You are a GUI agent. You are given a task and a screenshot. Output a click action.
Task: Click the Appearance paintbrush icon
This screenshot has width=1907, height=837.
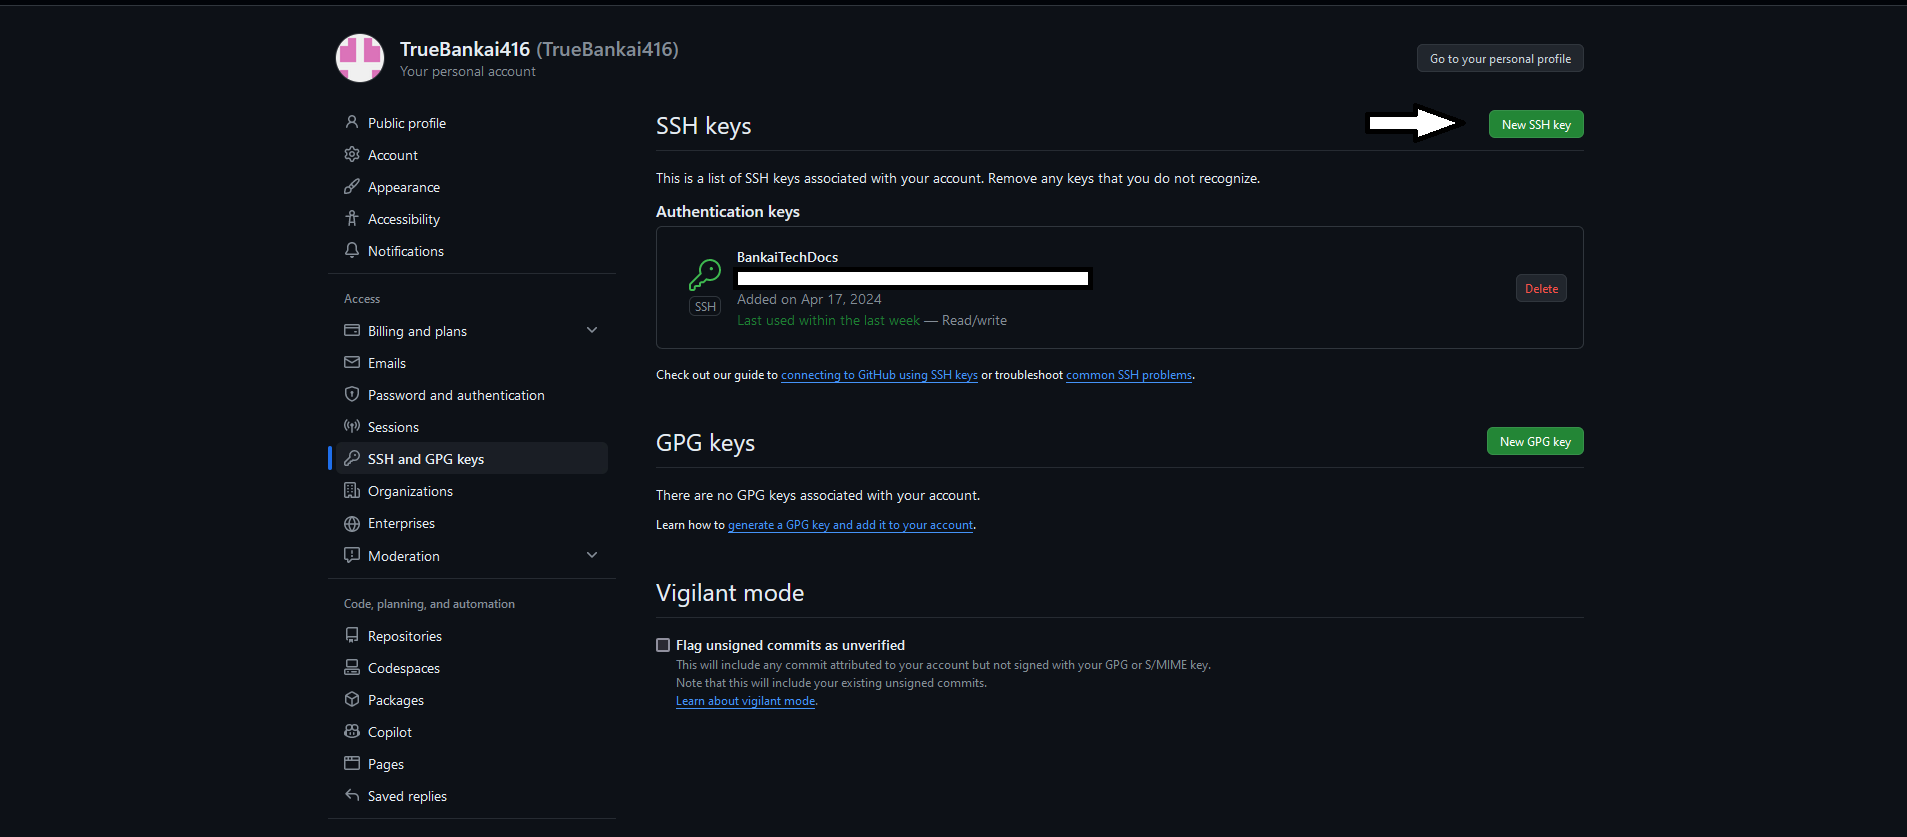352,186
